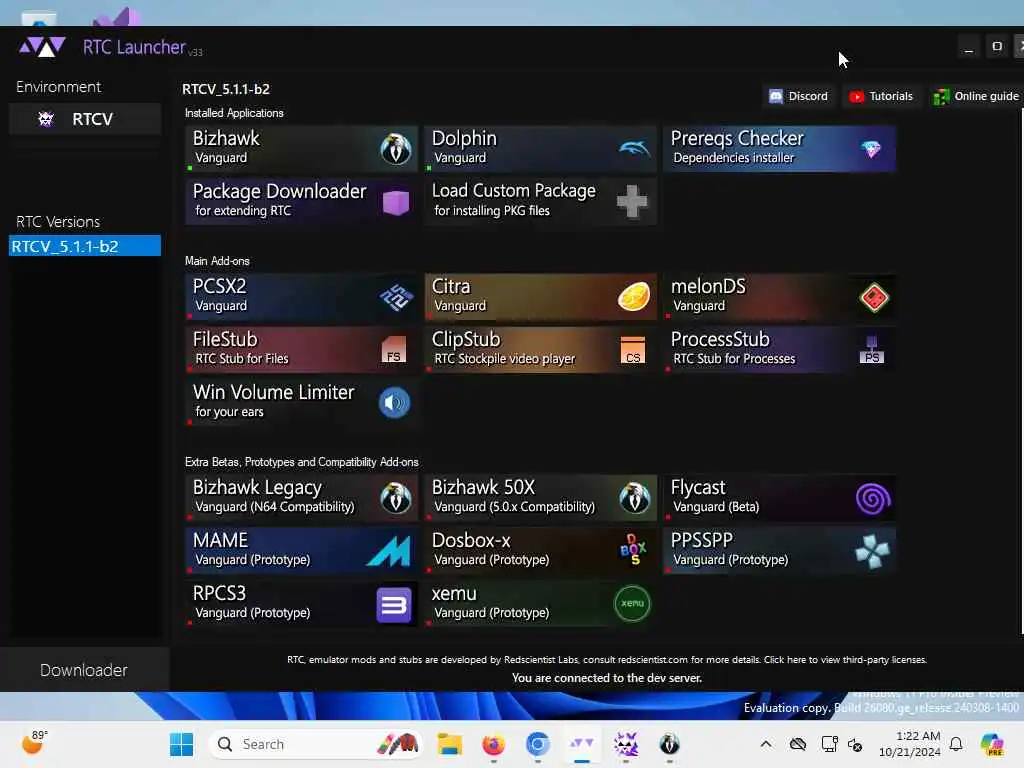
Task: Click the xemu green circle icon
Action: coord(632,603)
